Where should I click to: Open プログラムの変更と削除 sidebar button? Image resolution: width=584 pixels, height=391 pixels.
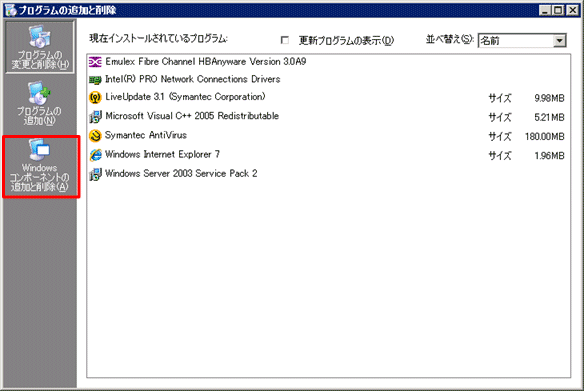click(x=39, y=47)
